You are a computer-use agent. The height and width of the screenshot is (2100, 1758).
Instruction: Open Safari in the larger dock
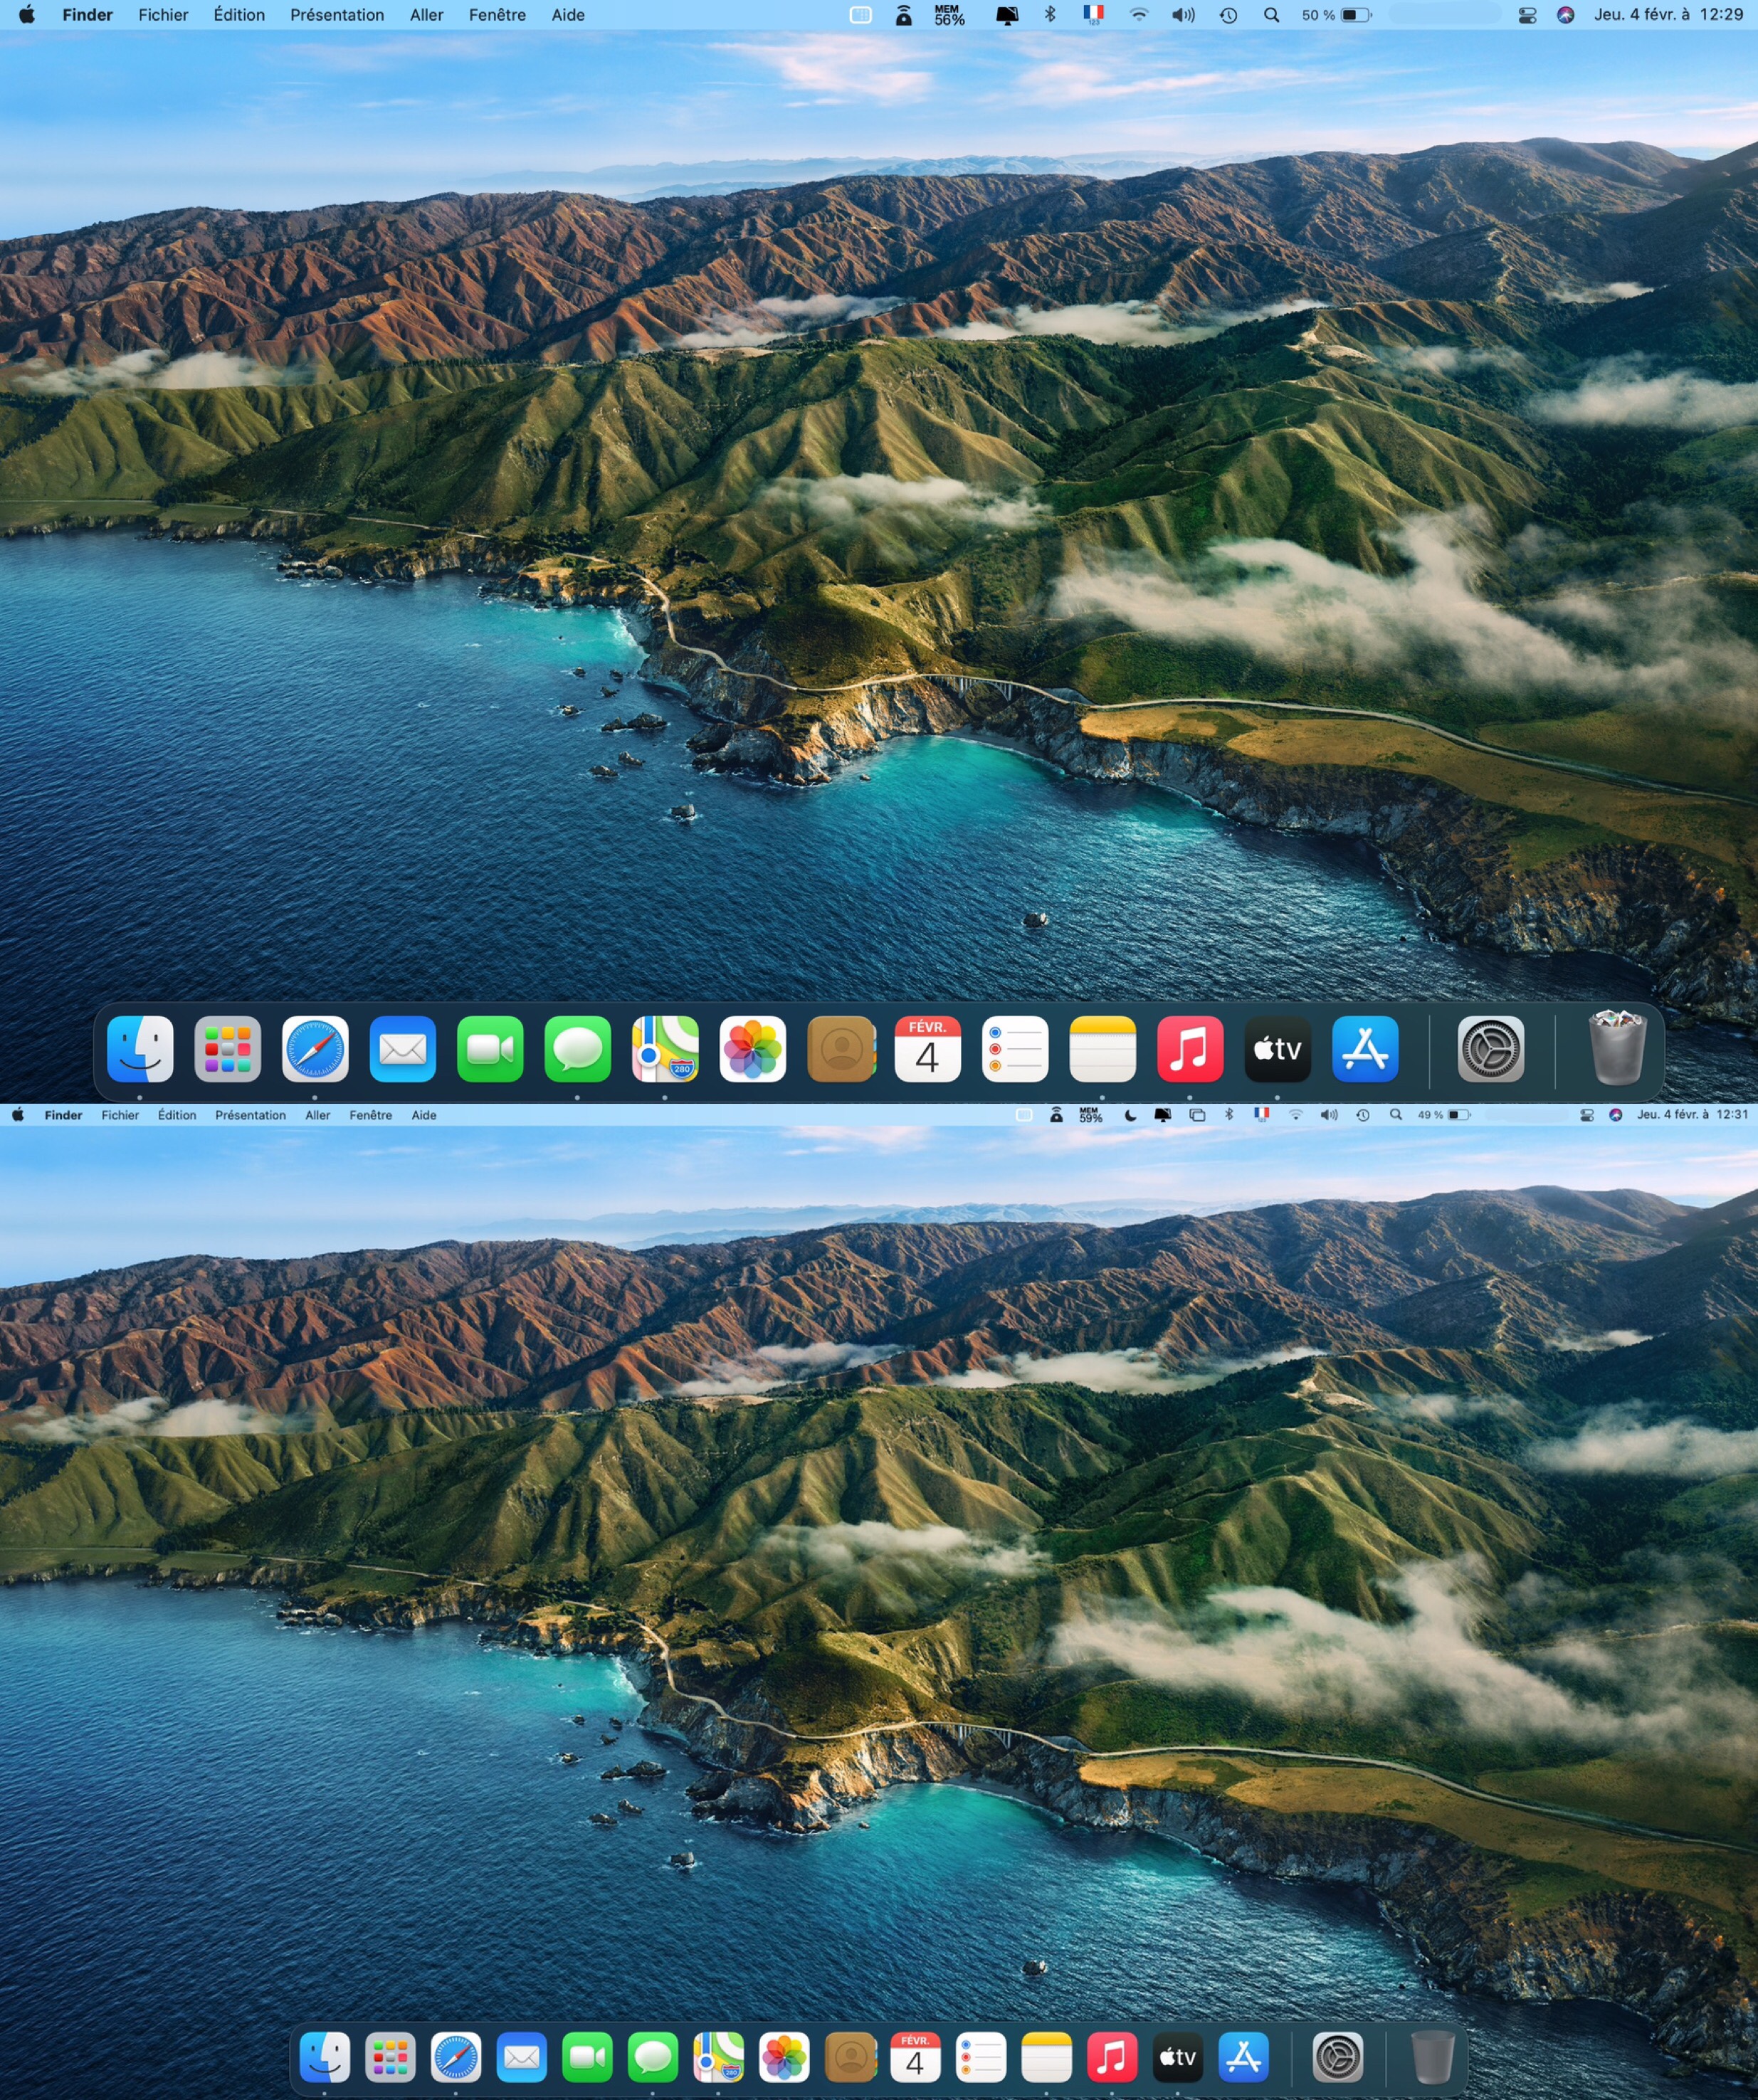pos(315,1049)
